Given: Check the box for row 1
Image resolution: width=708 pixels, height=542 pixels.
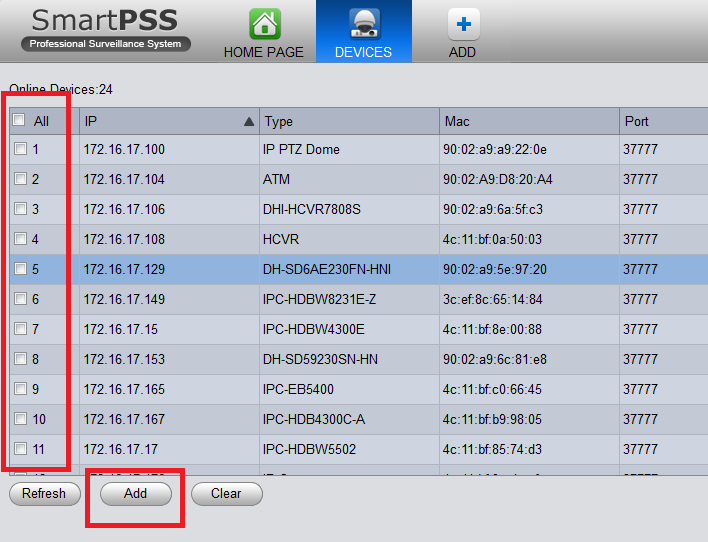Looking at the screenshot, I should pyautogui.click(x=20, y=149).
